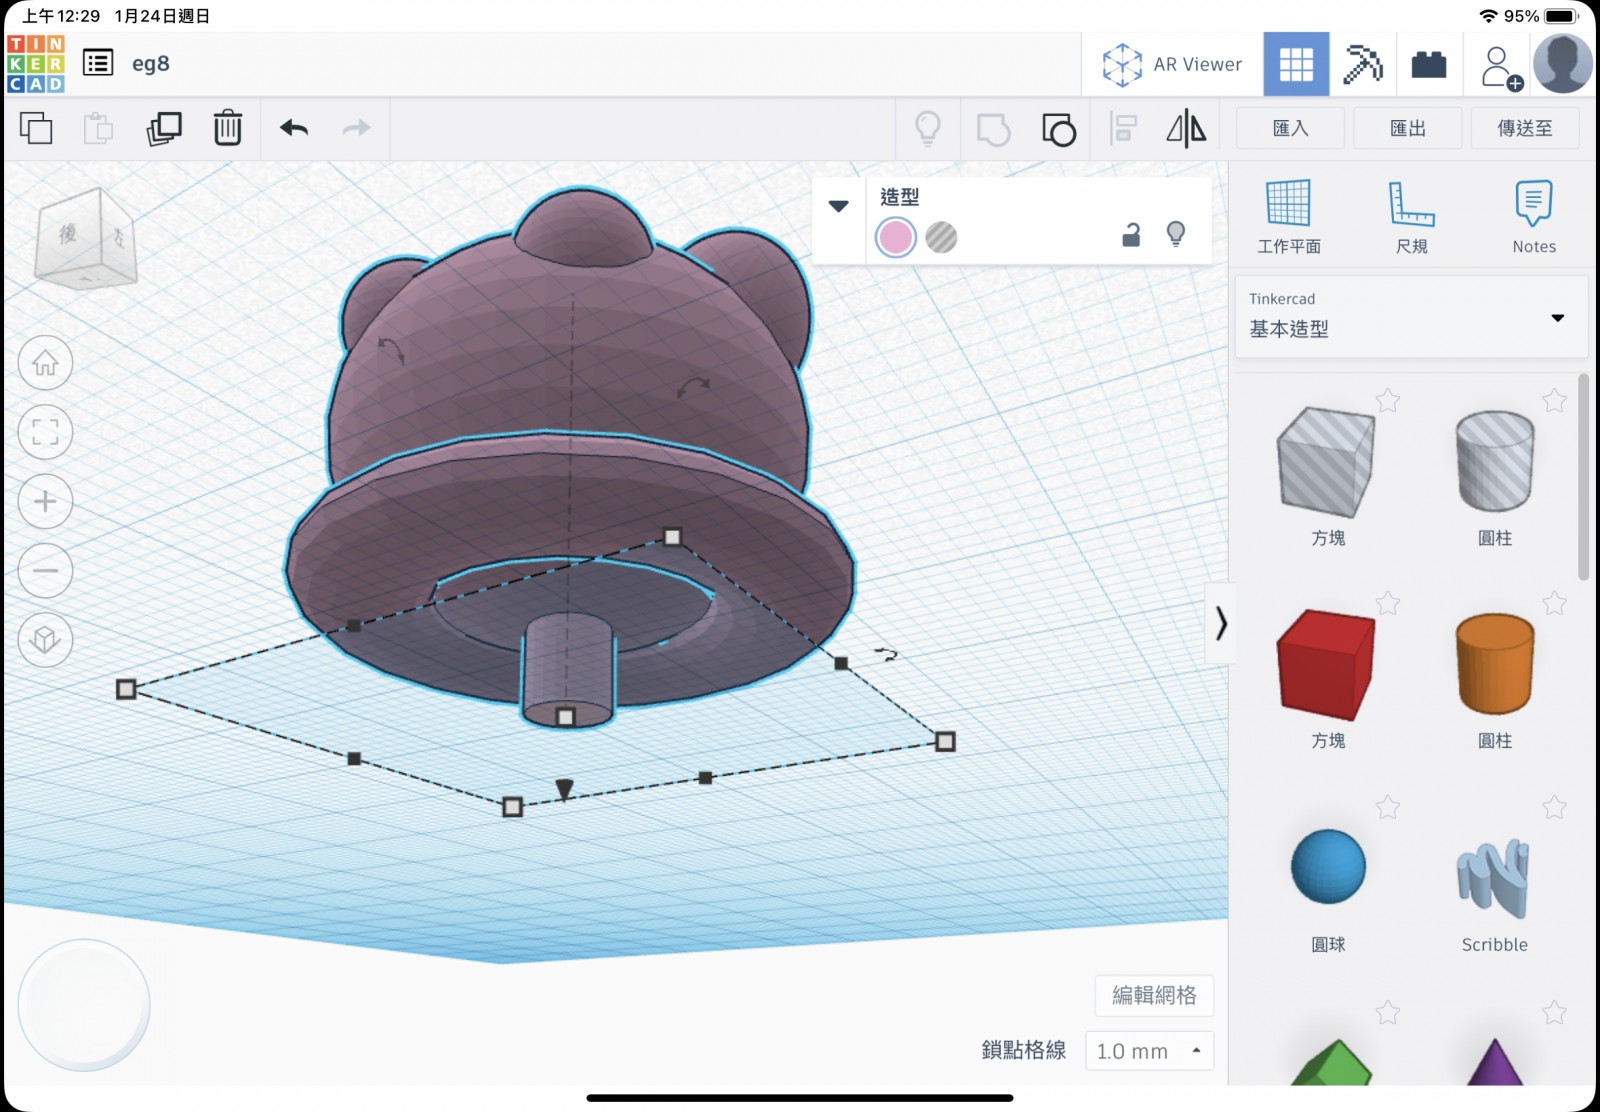The image size is (1600, 1112).
Task: Favorite the orange cylinder with star
Action: pos(1554,603)
